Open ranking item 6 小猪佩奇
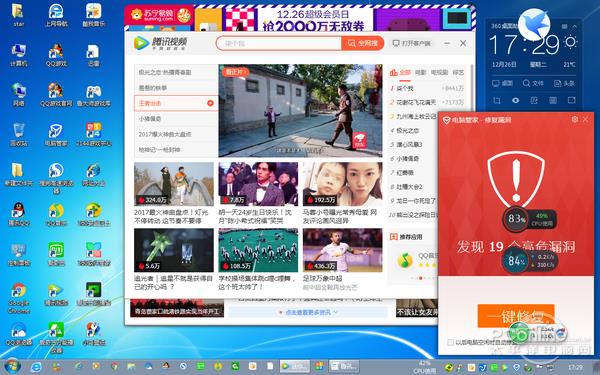Viewport: 600px width, 375px height. 409,158
